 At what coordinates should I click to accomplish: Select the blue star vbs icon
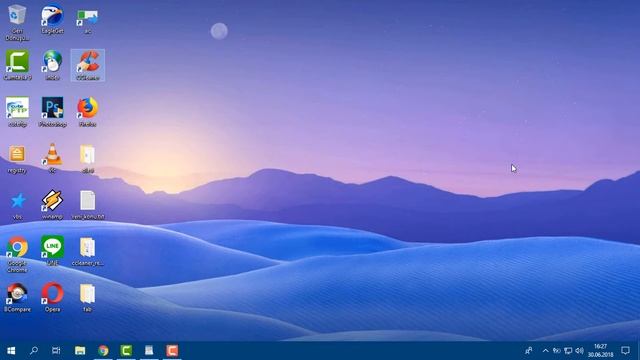pyautogui.click(x=17, y=205)
